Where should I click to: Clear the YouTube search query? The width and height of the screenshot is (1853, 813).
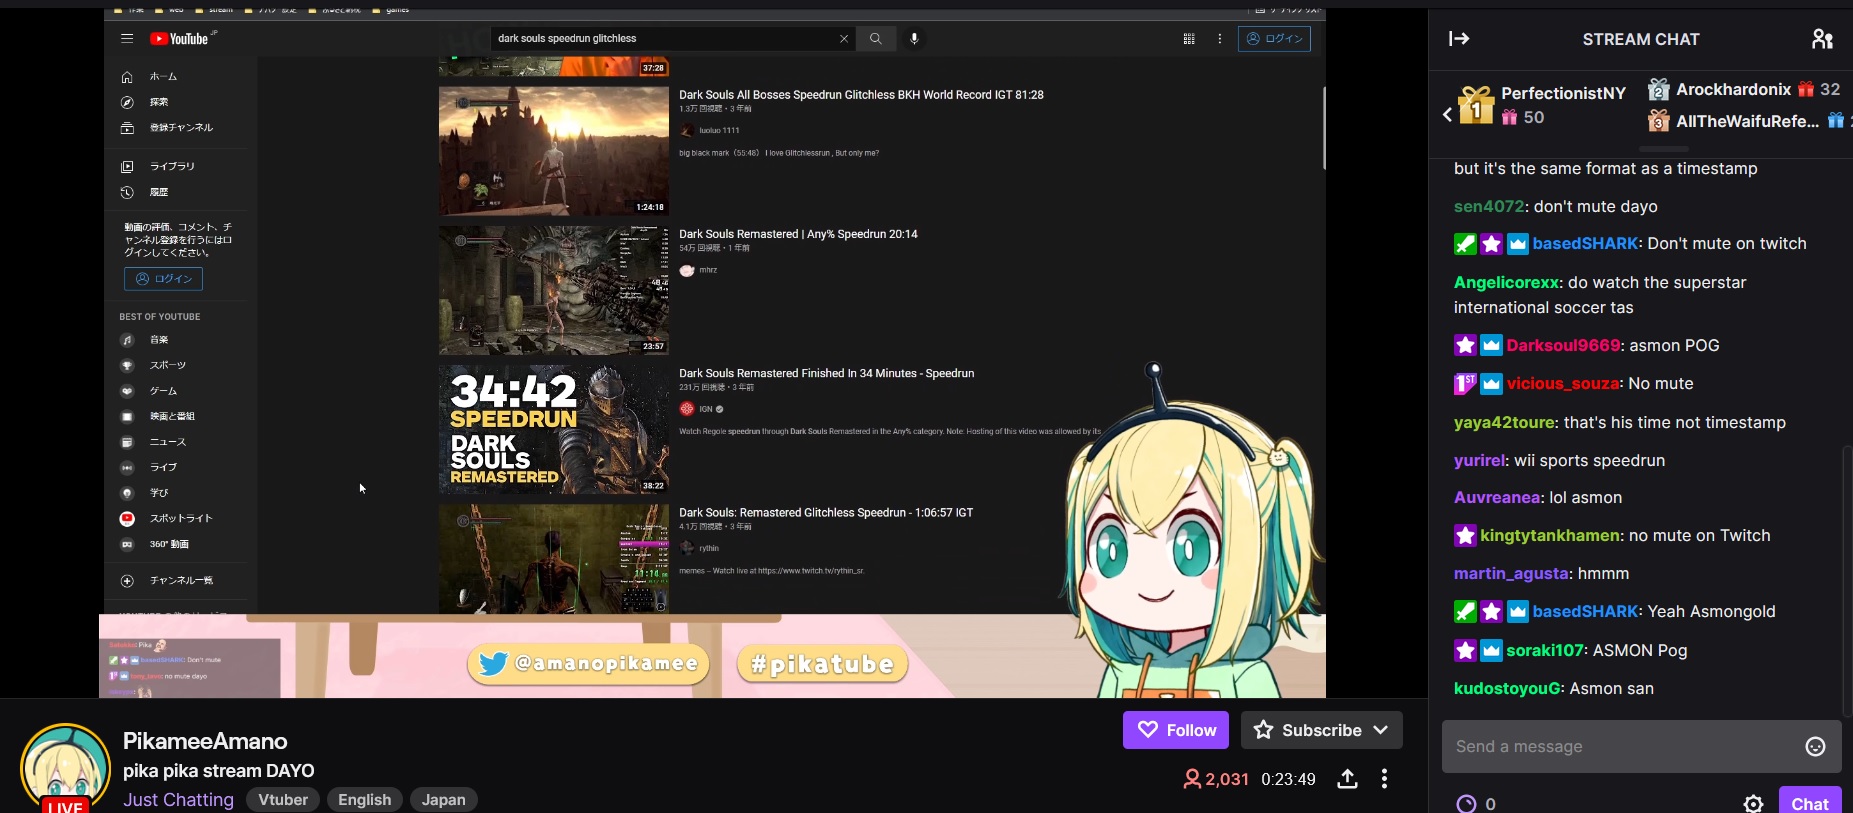click(x=844, y=39)
